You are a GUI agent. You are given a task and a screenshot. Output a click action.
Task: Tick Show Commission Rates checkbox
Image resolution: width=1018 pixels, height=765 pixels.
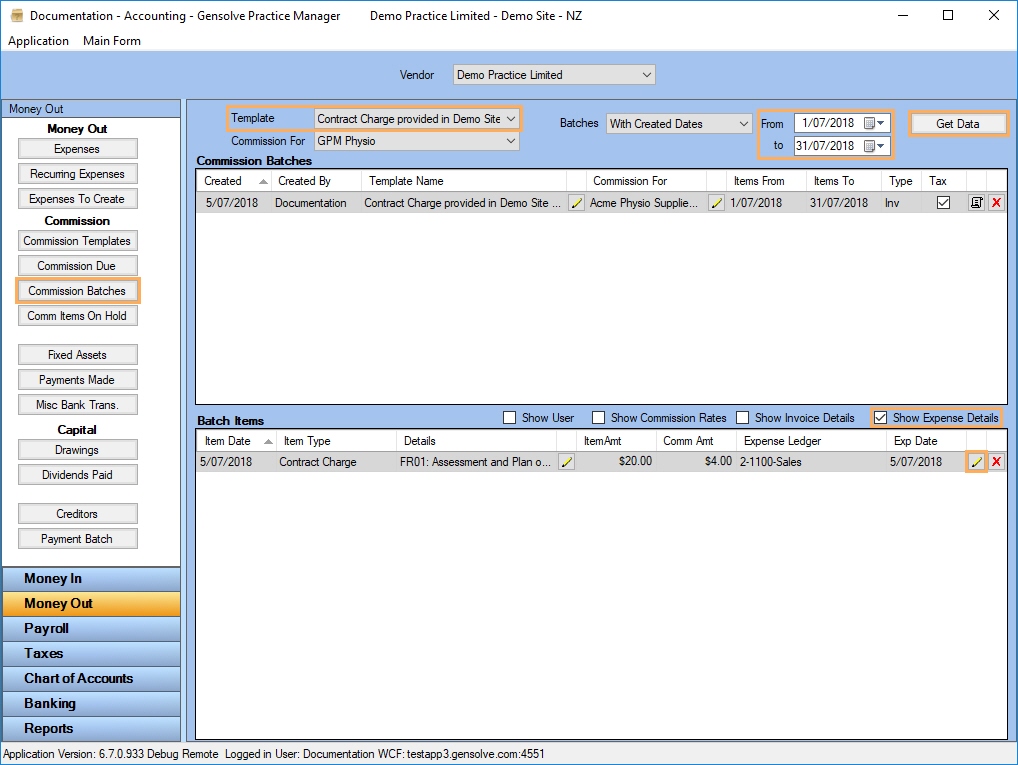point(599,418)
